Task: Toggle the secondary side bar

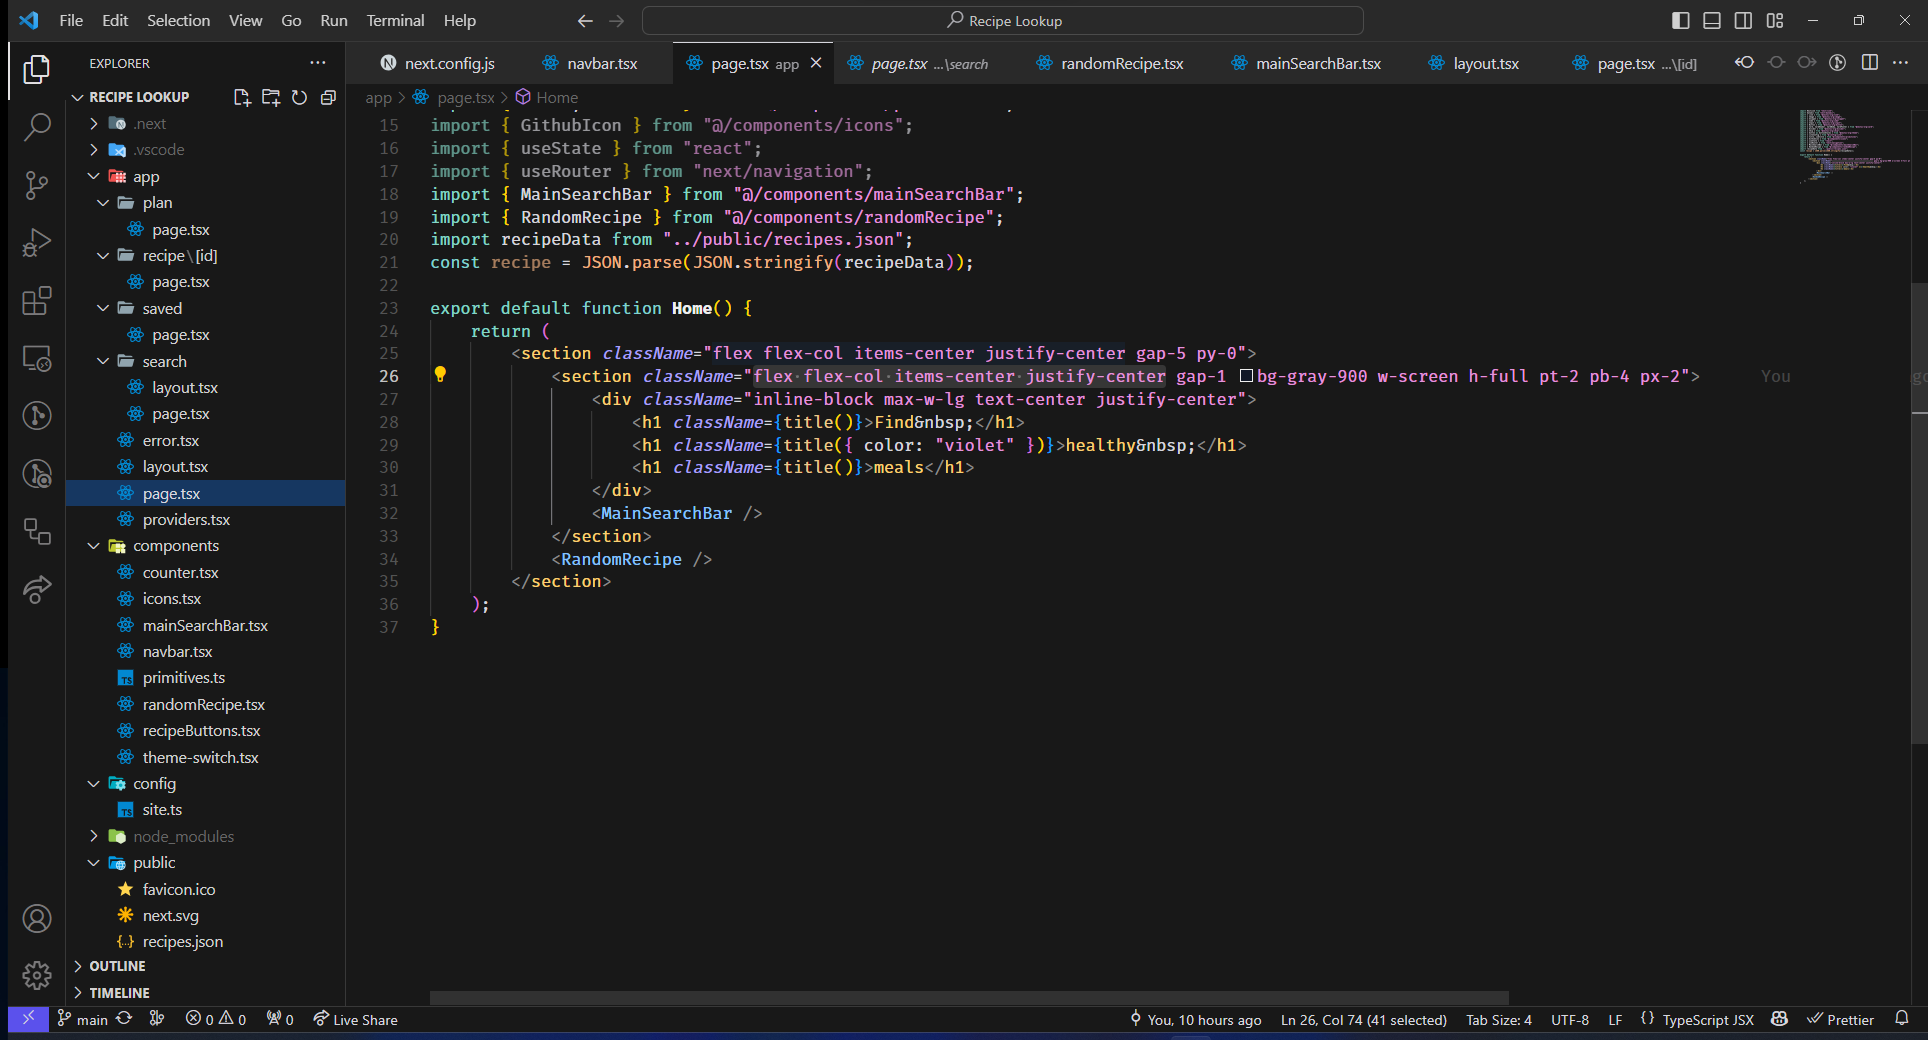Action: [x=1743, y=21]
